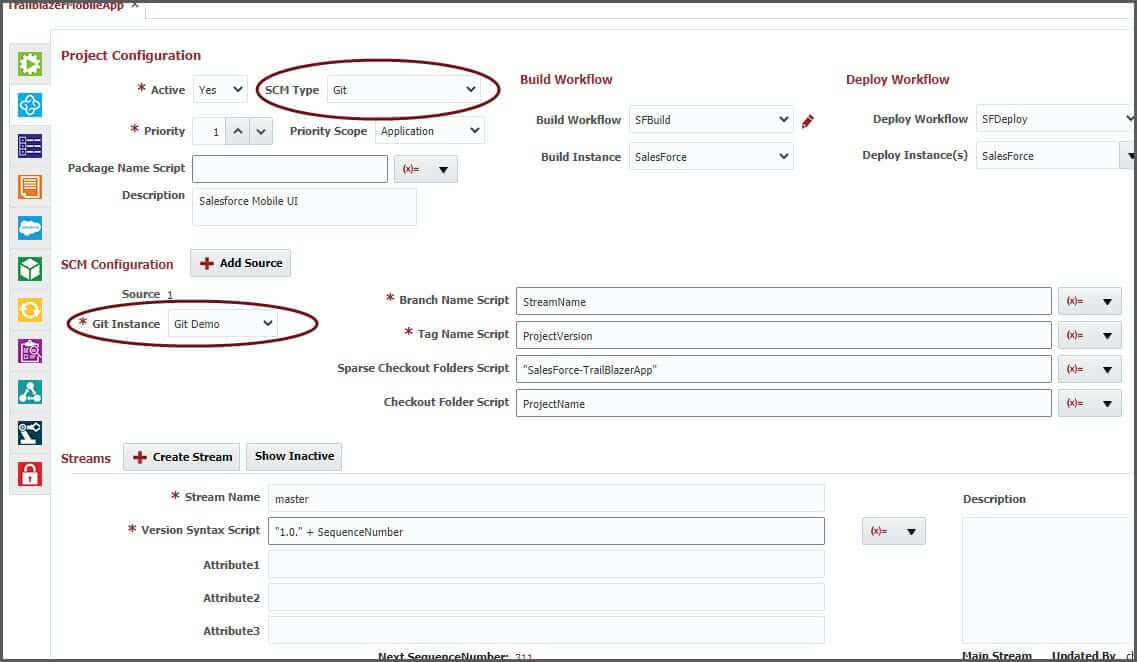Open the purple checklist sidebar icon
The image size is (1137, 662).
tap(30, 351)
